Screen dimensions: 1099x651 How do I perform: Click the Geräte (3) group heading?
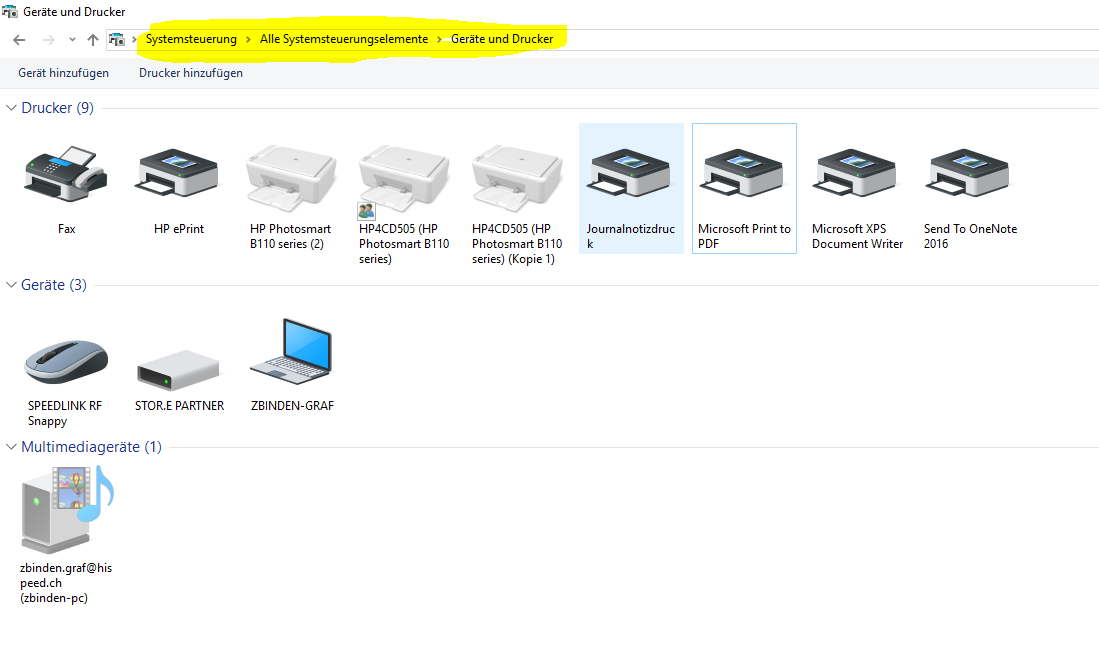[54, 285]
